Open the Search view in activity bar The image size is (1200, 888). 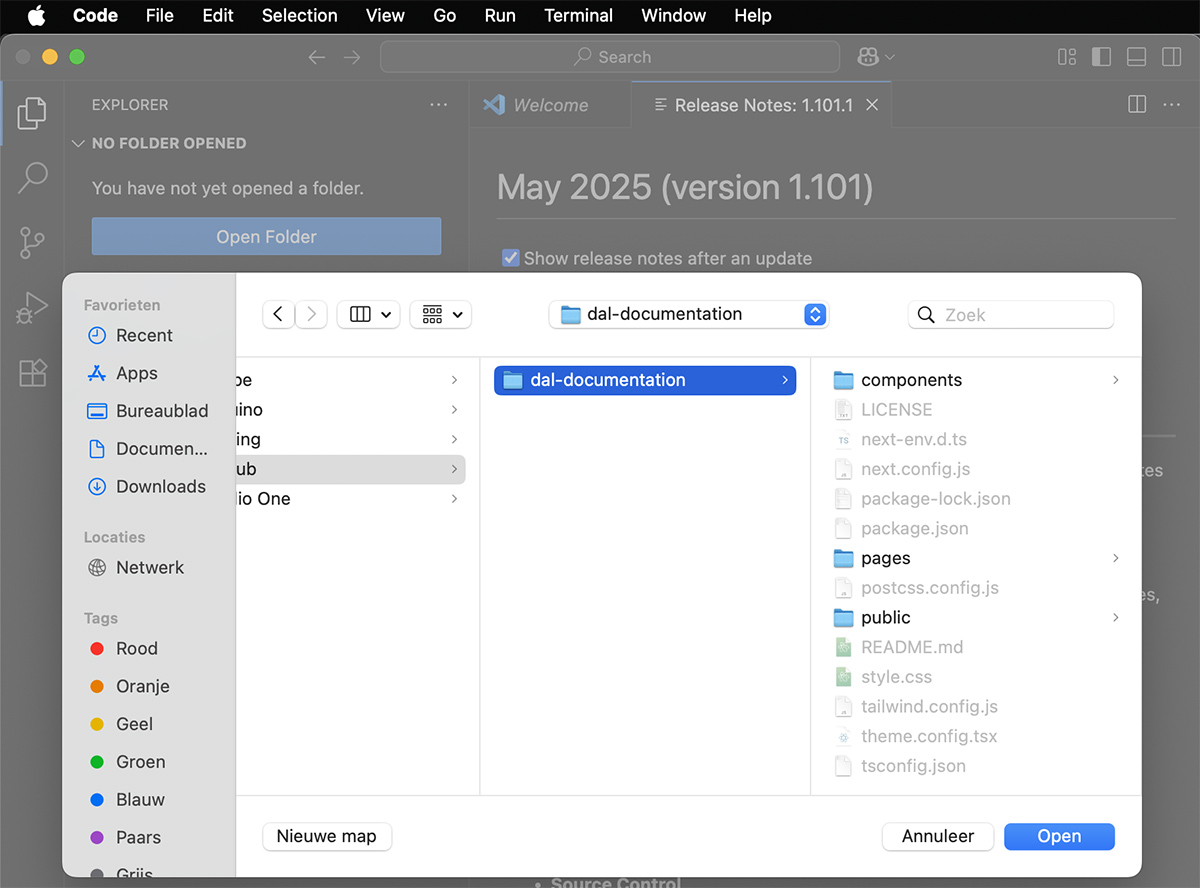click(32, 178)
